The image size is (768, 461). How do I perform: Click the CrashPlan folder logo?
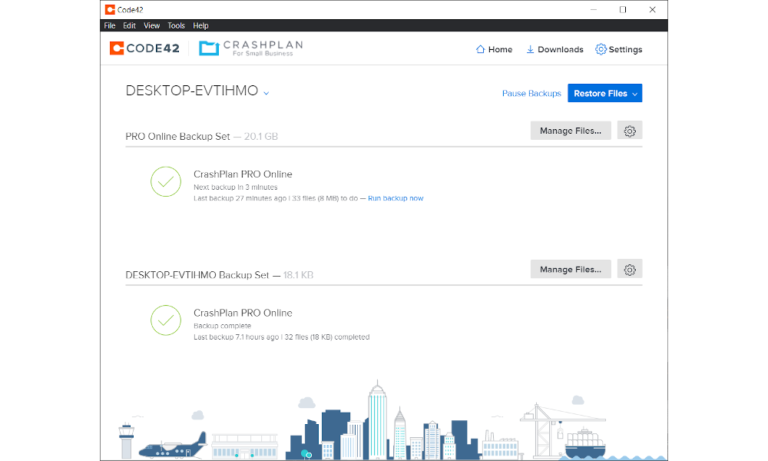209,48
